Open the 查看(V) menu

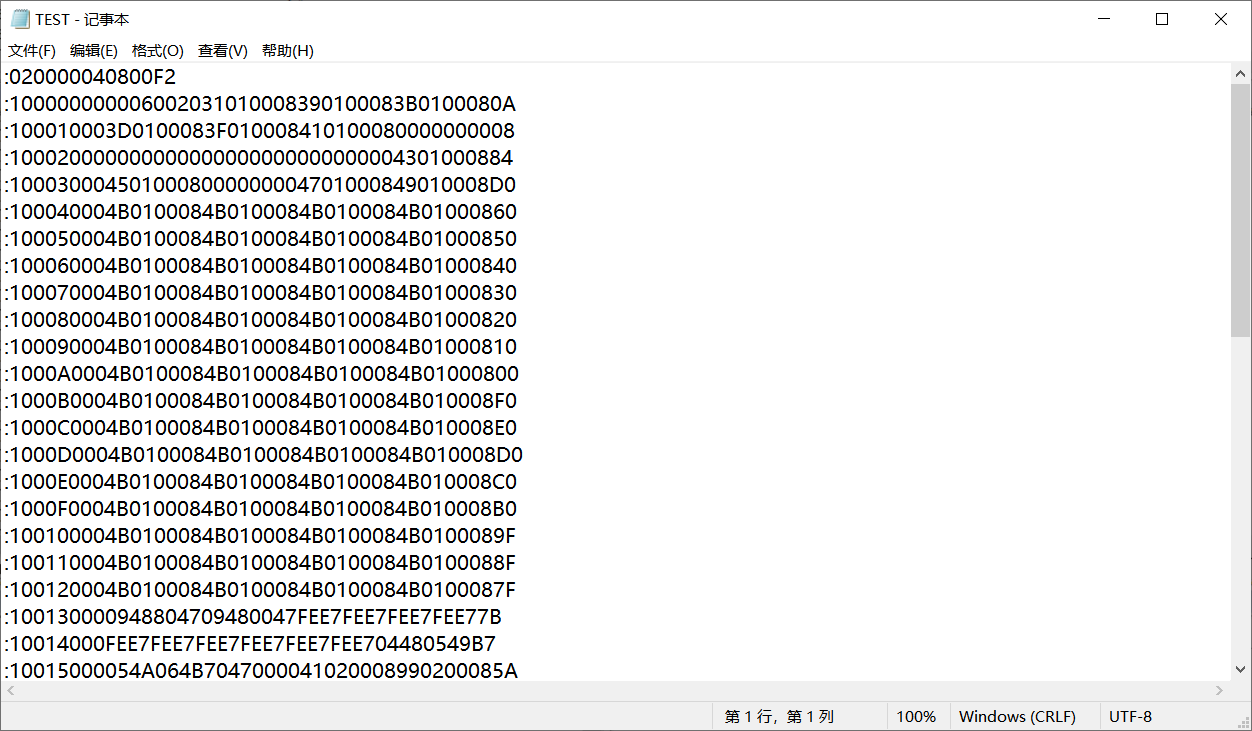pos(223,50)
